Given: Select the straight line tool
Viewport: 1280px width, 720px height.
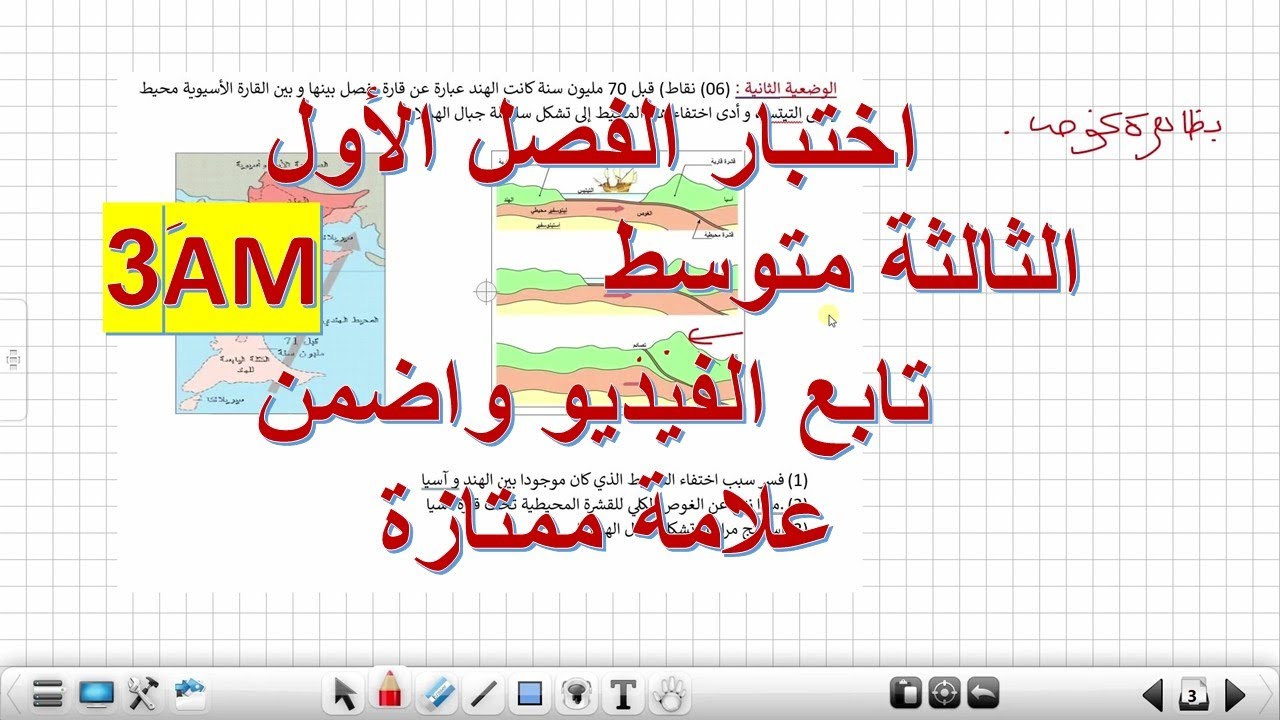Looking at the screenshot, I should (484, 692).
